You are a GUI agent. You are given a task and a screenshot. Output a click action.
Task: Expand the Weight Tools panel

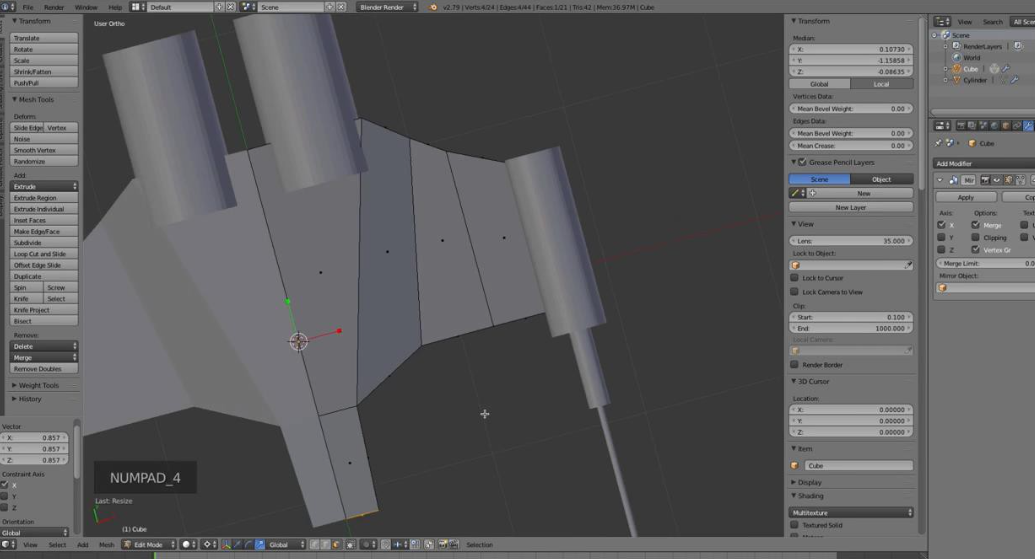click(38, 385)
